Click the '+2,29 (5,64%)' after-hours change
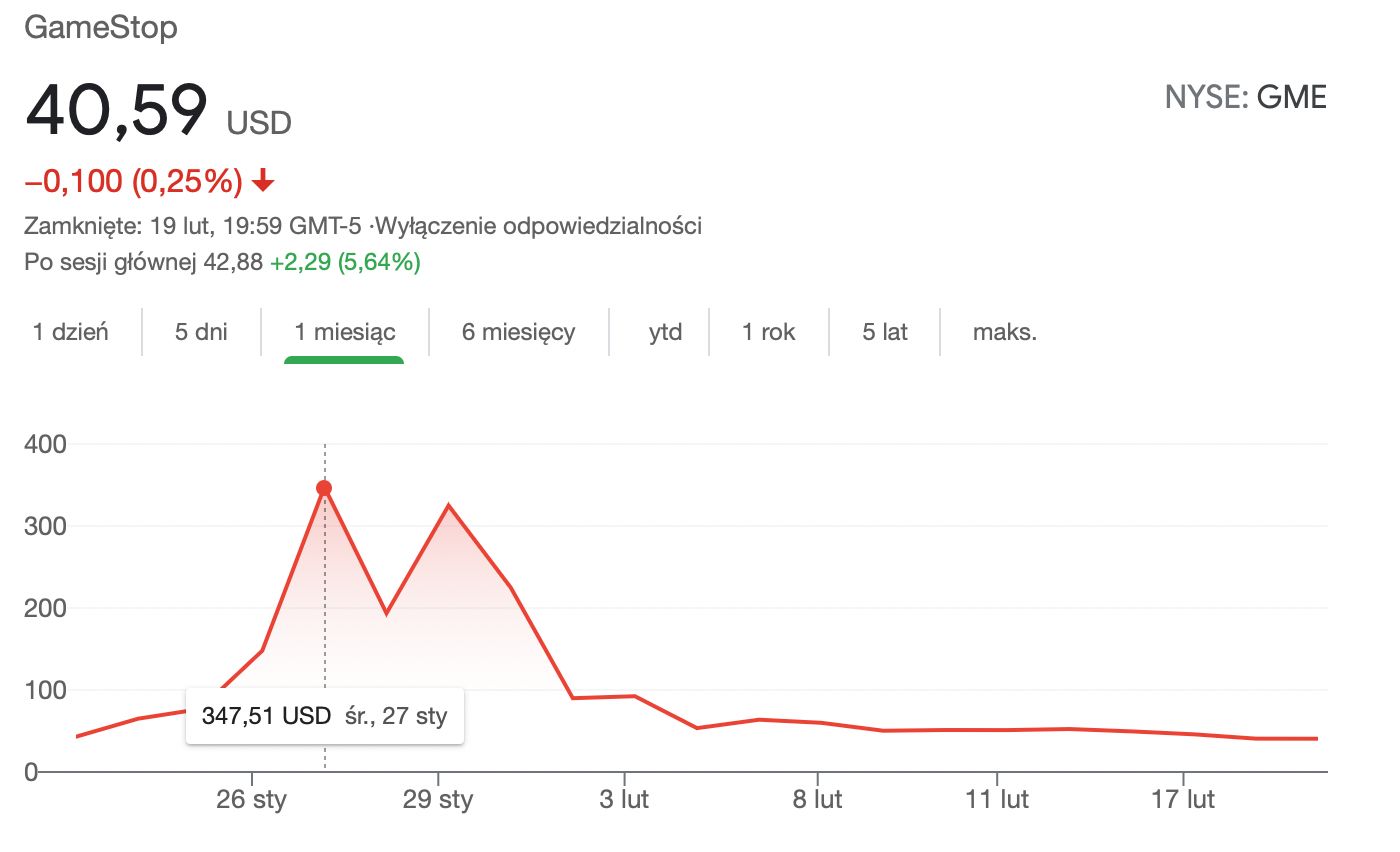This screenshot has height=852, width=1400. click(x=345, y=263)
